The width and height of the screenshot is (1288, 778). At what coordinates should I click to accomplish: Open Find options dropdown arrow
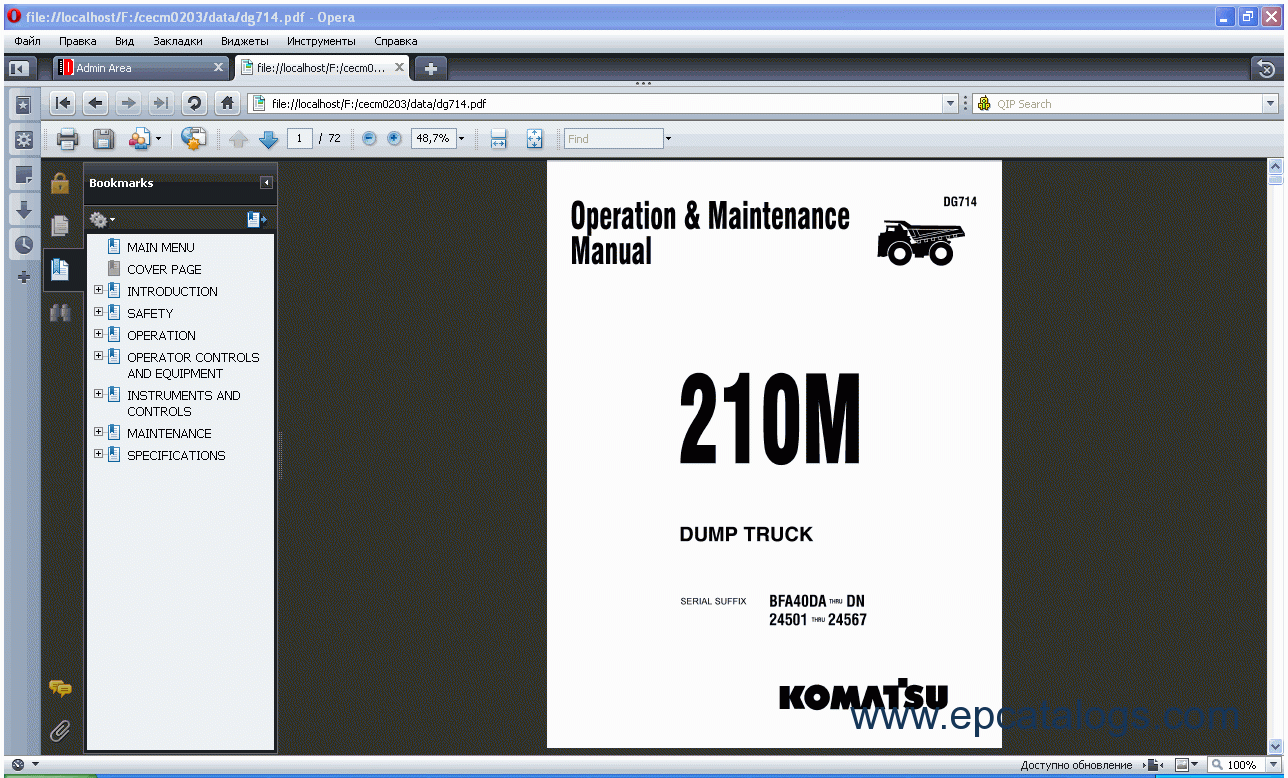(668, 139)
